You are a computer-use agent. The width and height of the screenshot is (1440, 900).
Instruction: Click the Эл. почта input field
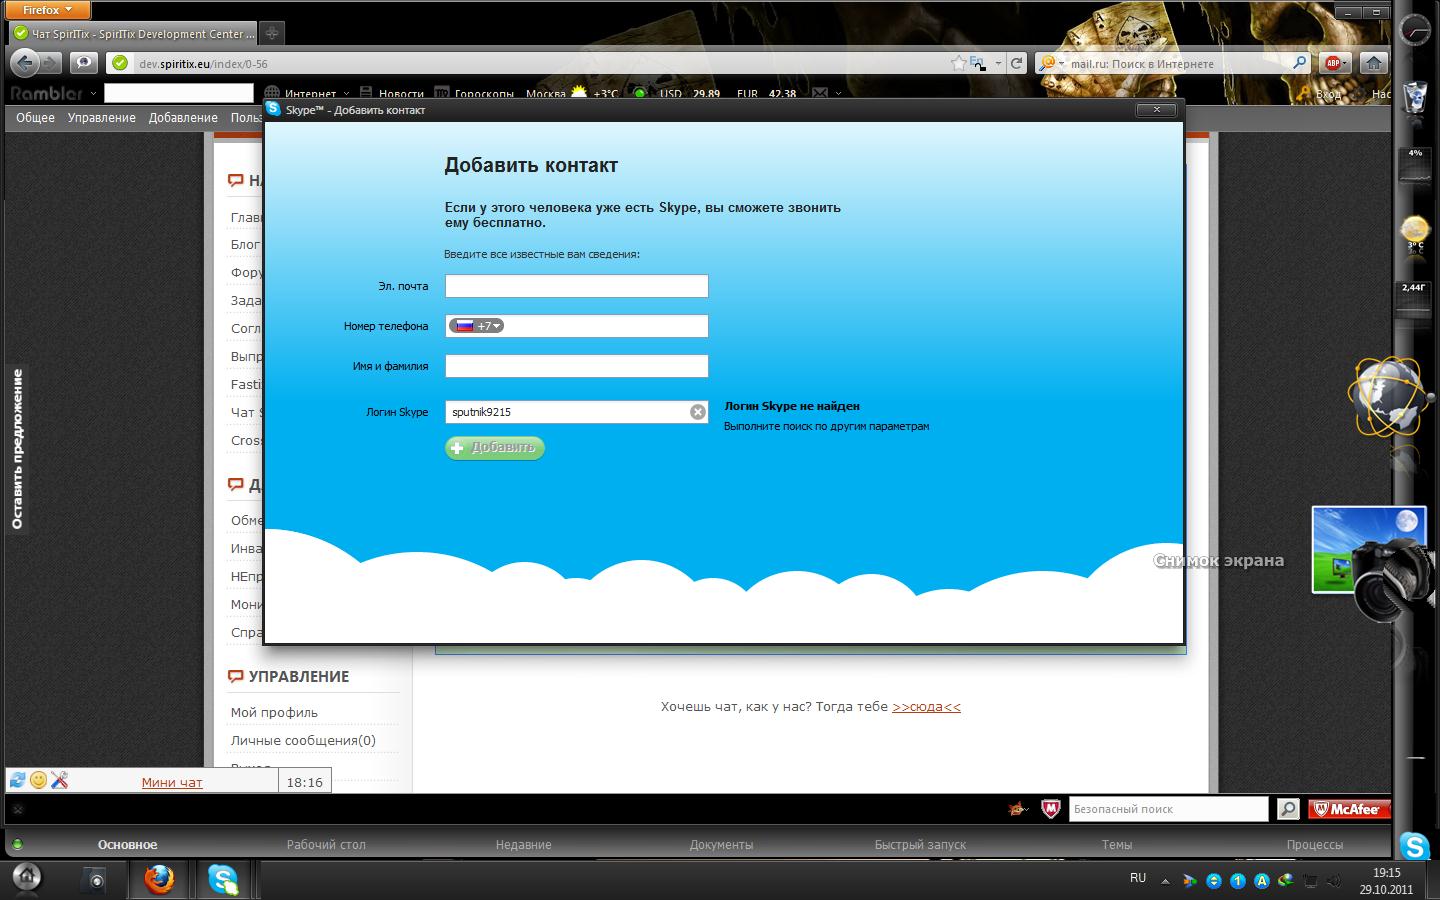point(577,286)
